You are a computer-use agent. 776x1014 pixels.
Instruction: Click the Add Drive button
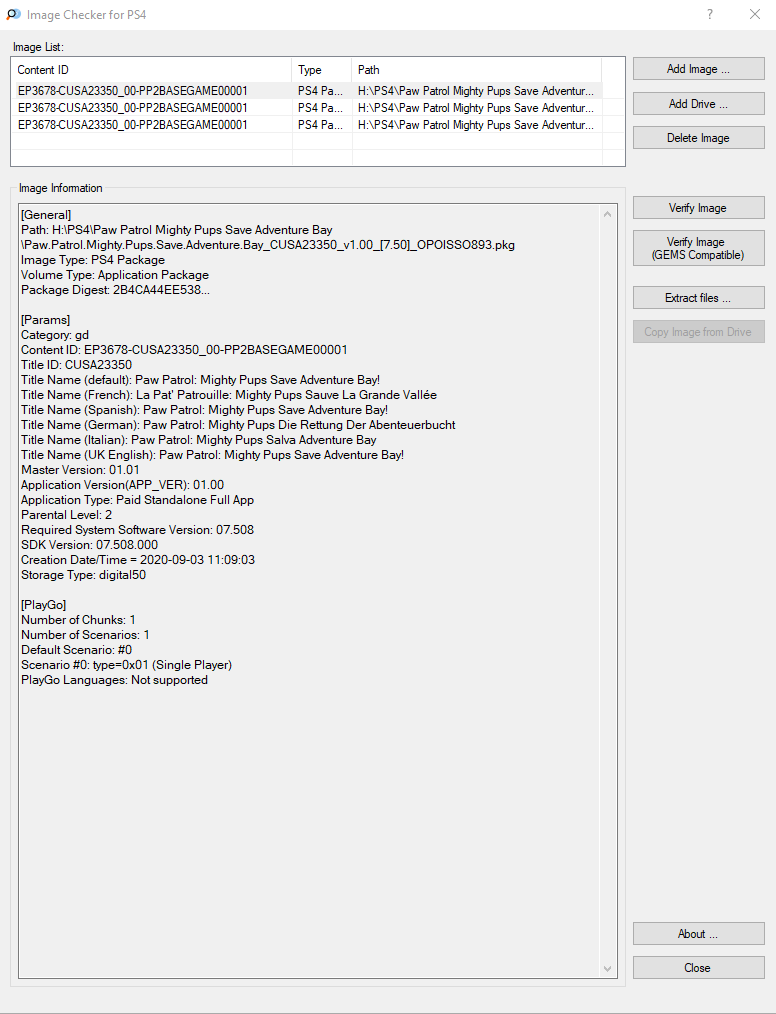(698, 103)
